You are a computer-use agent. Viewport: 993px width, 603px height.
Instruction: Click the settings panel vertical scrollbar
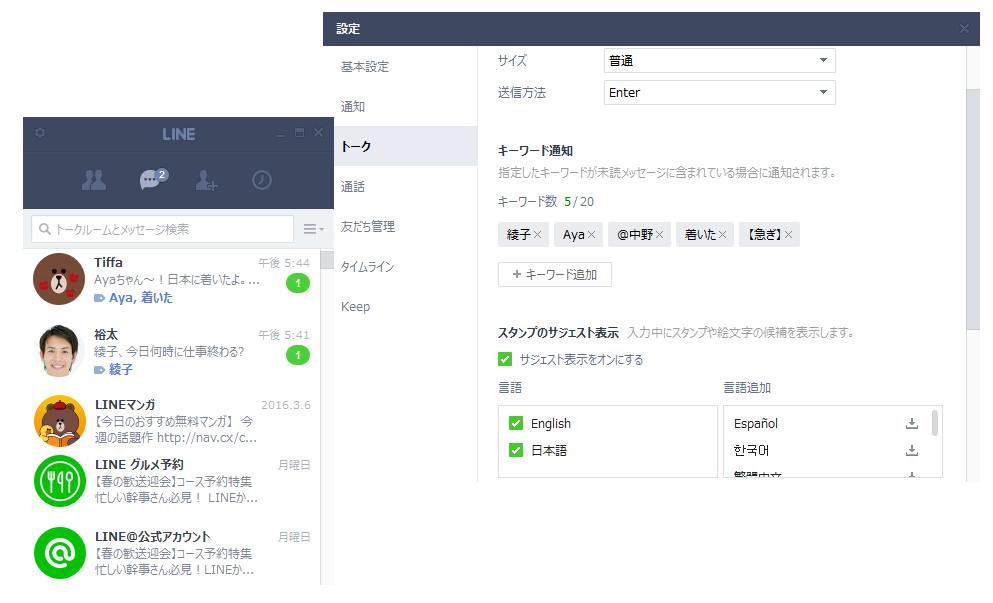(973, 209)
